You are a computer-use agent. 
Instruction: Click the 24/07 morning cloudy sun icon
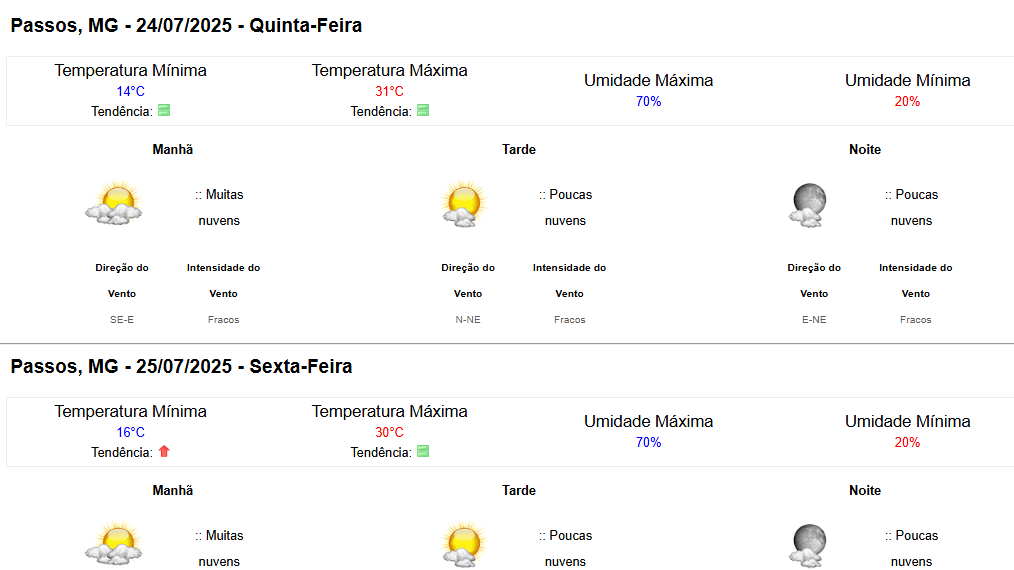pos(114,203)
